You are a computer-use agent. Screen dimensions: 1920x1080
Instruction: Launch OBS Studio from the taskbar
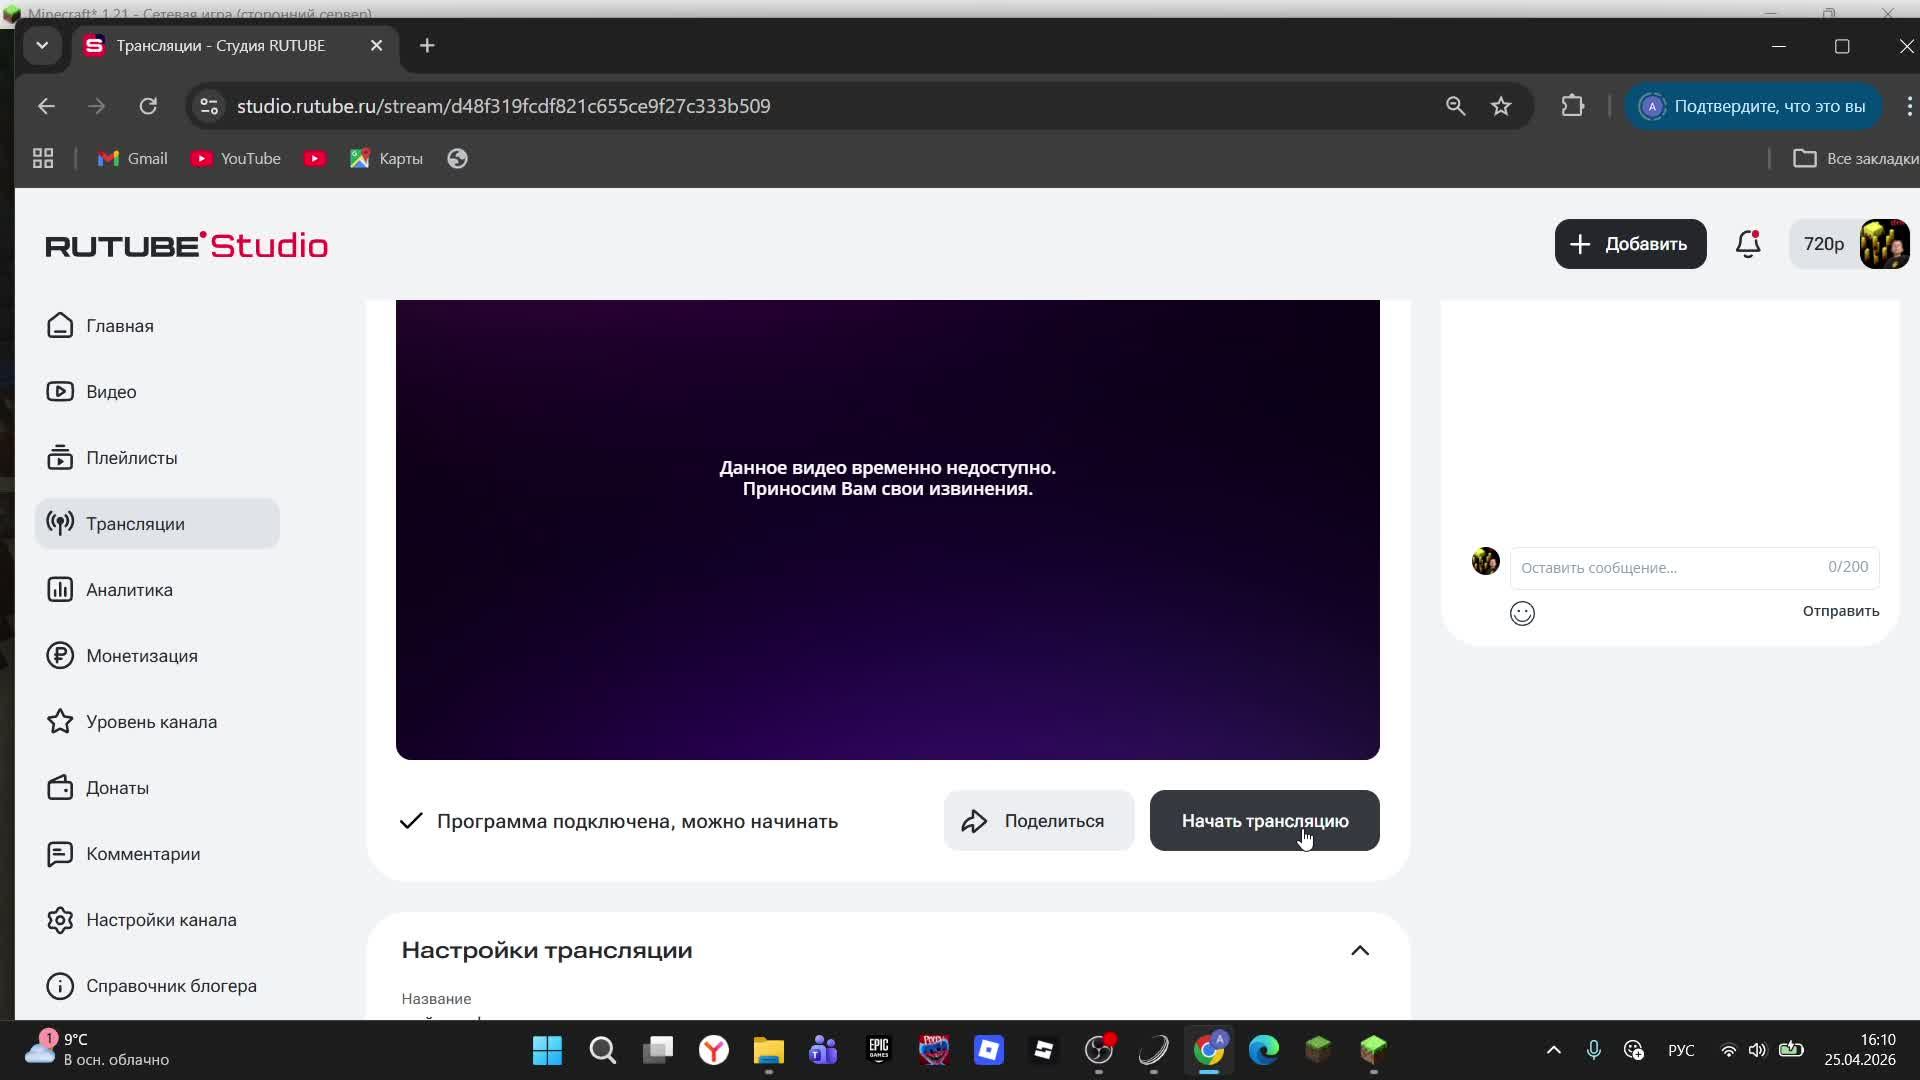[1099, 1050]
